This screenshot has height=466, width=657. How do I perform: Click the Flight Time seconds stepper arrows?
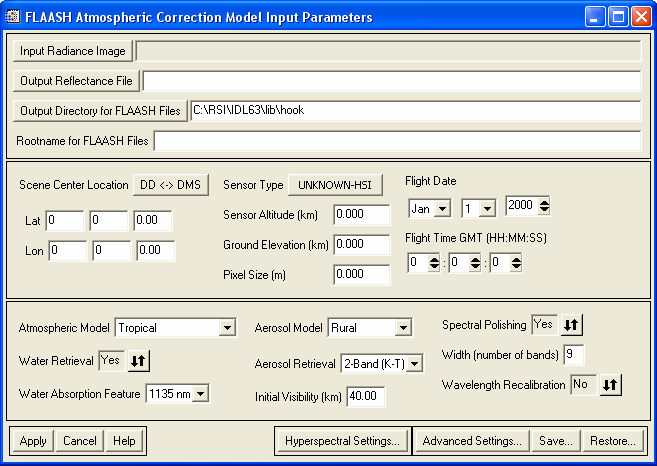click(516, 263)
